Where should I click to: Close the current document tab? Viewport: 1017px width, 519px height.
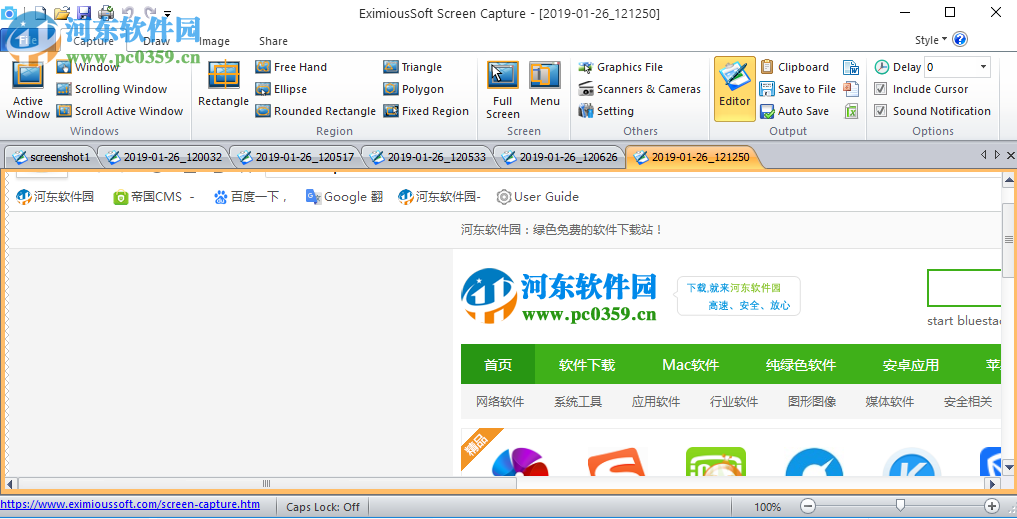point(1011,155)
